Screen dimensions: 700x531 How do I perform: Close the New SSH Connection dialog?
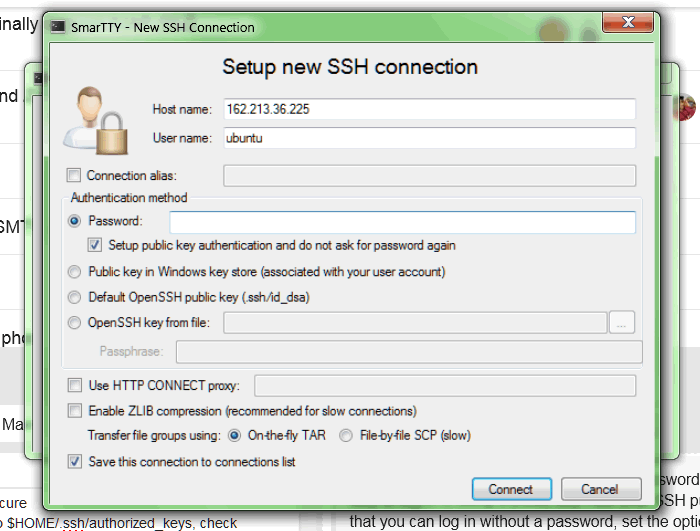point(628,22)
